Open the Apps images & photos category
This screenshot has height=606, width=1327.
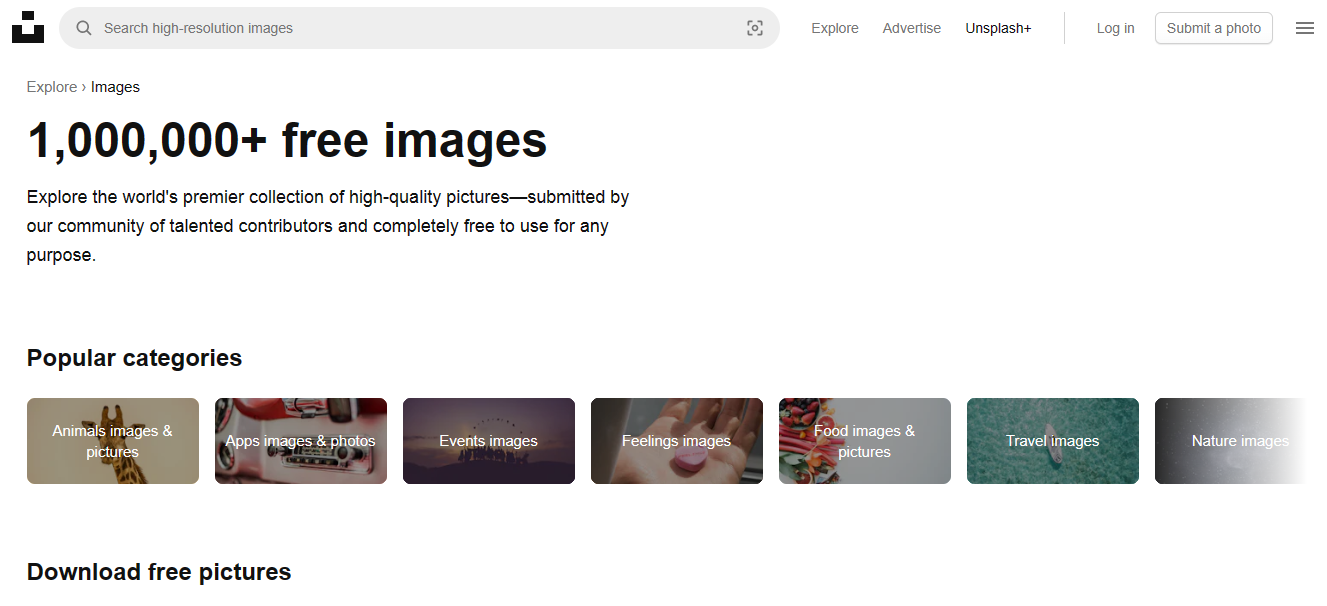[300, 441]
